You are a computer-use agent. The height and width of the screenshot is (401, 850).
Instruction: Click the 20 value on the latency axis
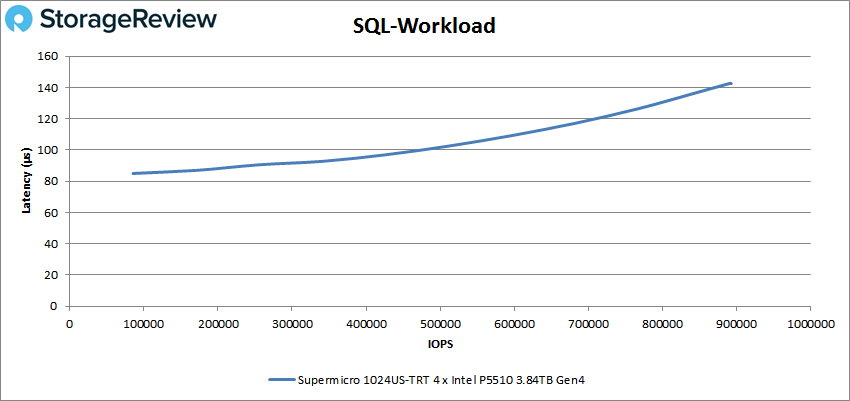coord(52,275)
